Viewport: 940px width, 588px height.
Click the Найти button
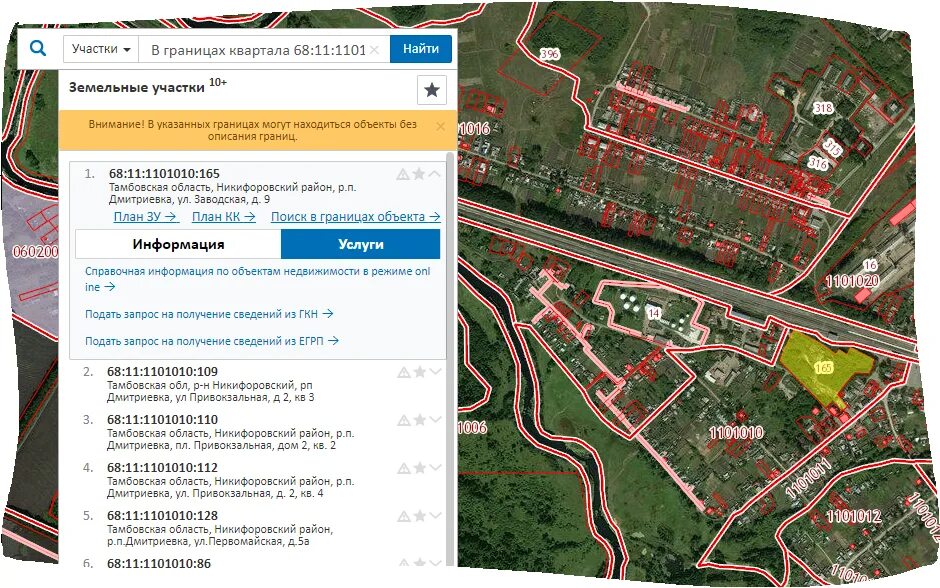click(421, 47)
